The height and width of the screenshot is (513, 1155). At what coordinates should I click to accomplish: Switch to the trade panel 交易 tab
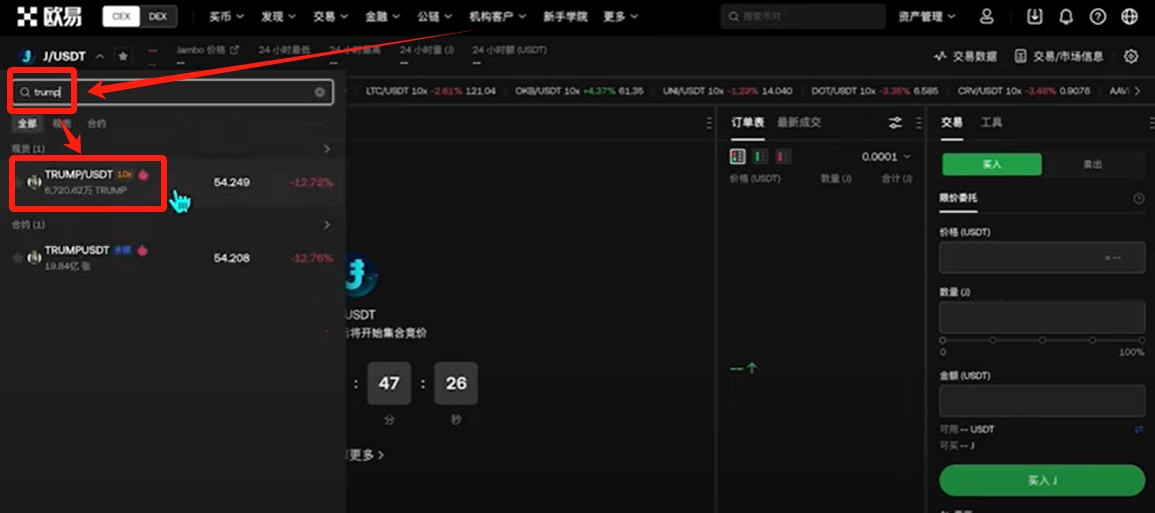tap(952, 122)
